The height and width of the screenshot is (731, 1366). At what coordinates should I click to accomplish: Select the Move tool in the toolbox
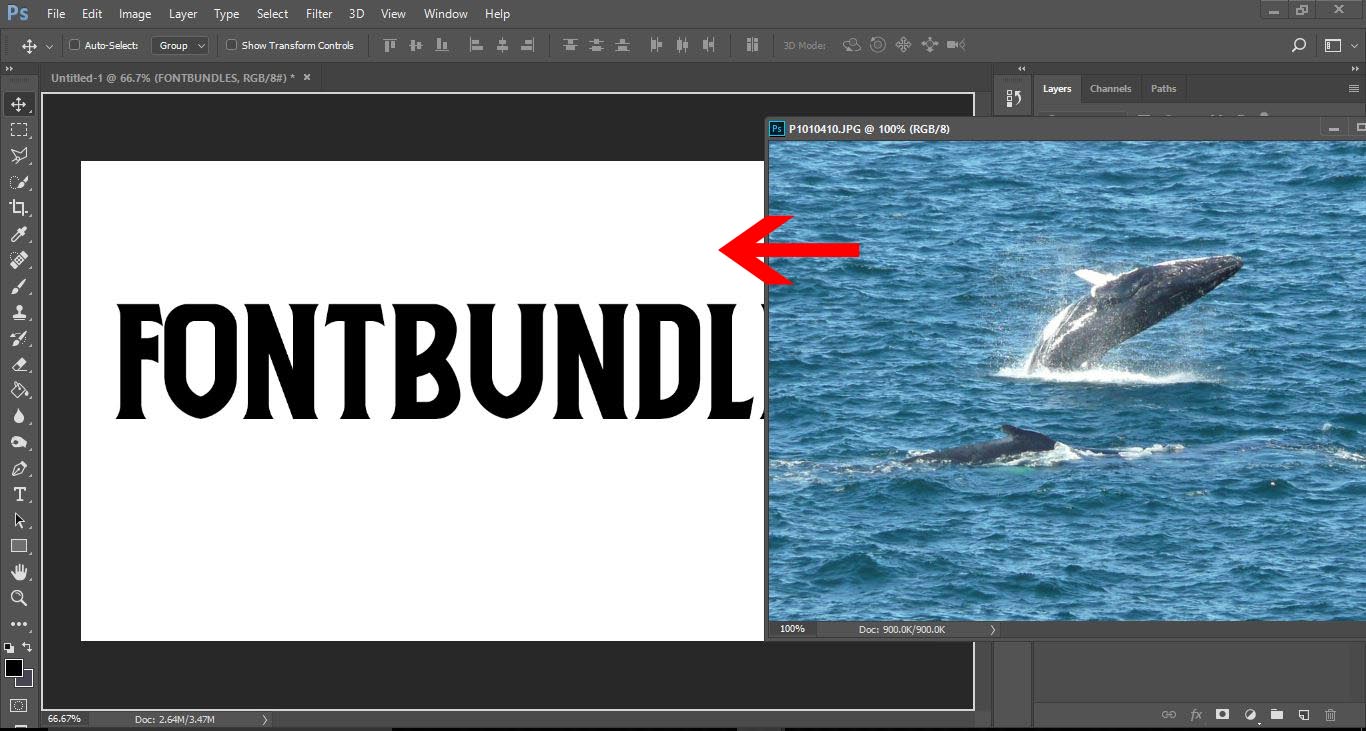pos(18,104)
